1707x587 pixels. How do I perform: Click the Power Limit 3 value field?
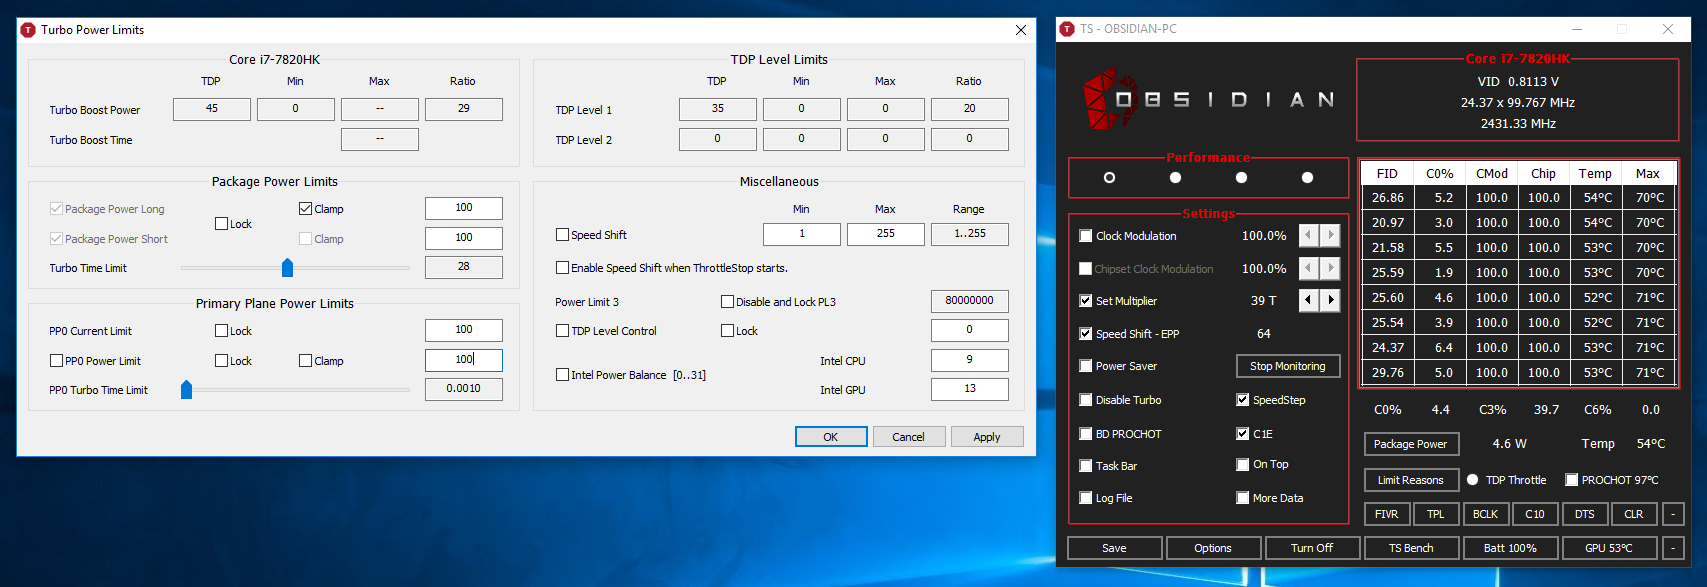click(x=970, y=301)
